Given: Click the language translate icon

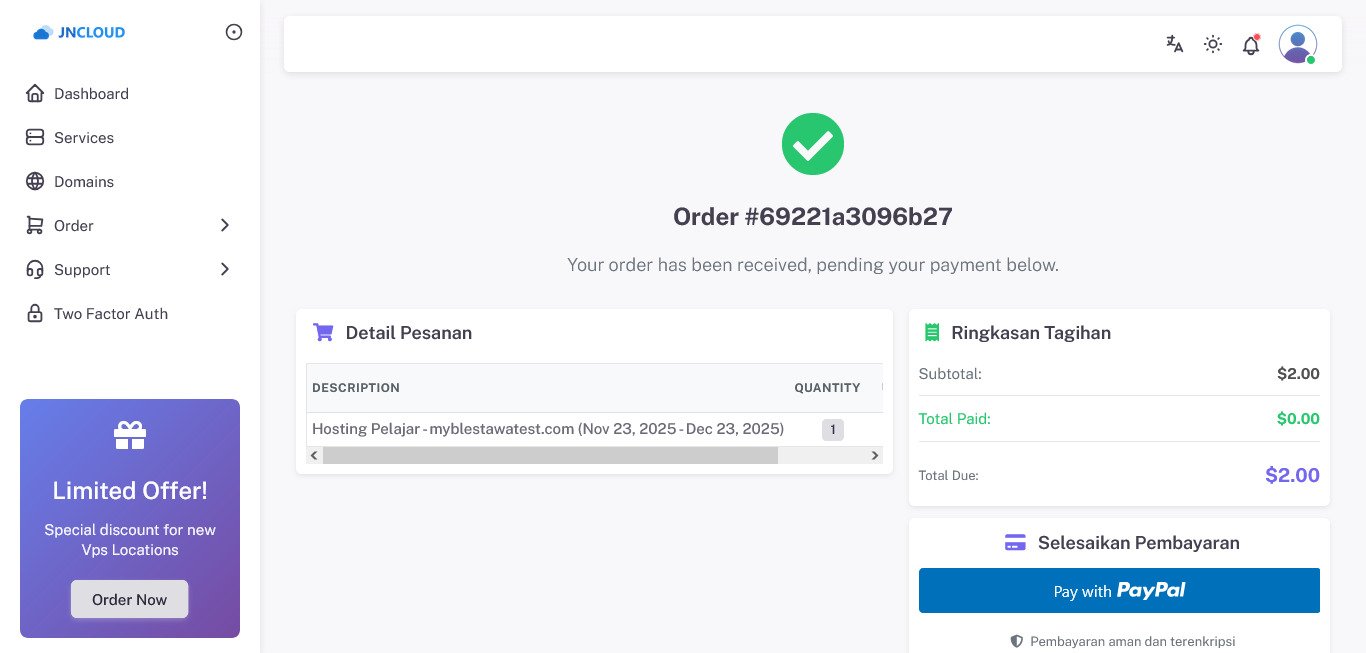Looking at the screenshot, I should tap(1175, 44).
